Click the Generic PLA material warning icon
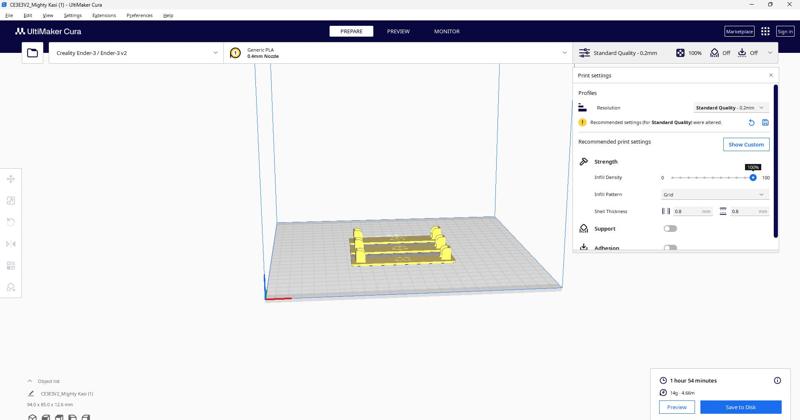Viewport: 800px width, 420px height. click(235, 53)
